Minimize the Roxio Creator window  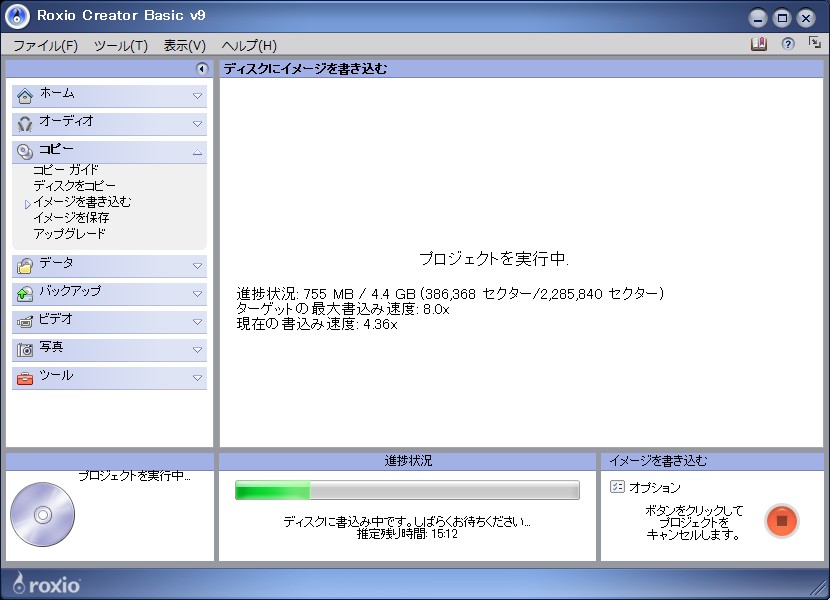click(757, 19)
